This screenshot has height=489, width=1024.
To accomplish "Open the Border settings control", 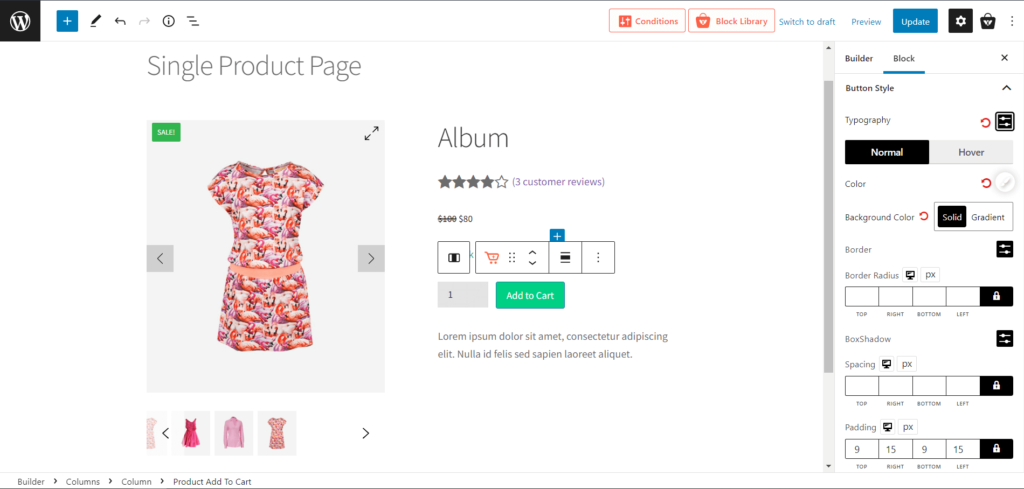I will (x=1005, y=249).
